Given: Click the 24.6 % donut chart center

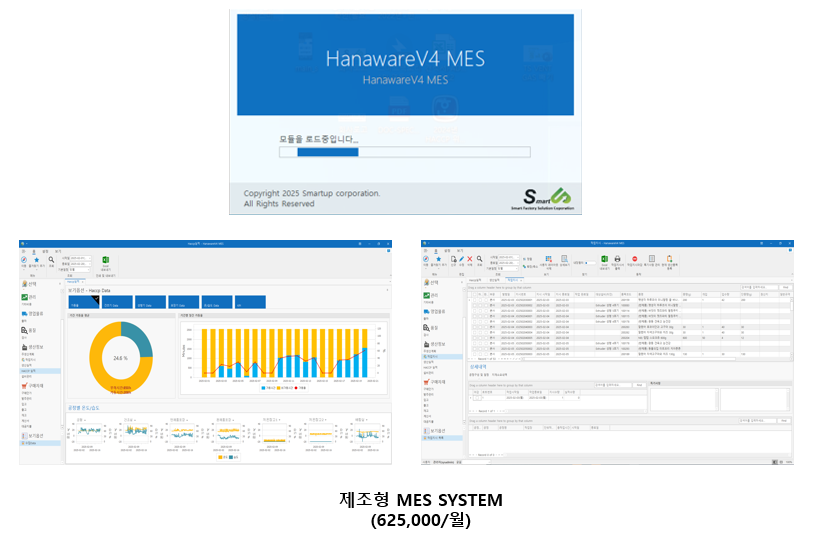Looking at the screenshot, I should pyautogui.click(x=121, y=358).
